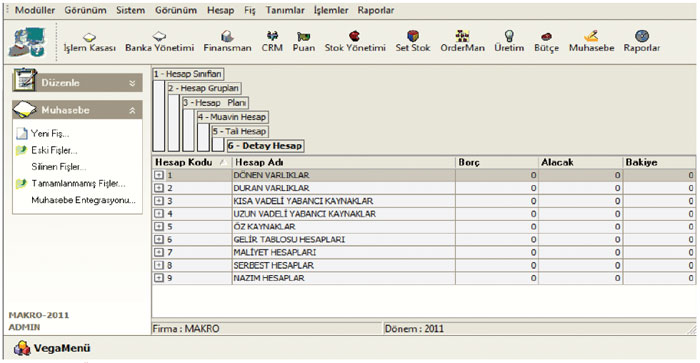The image size is (700, 363).
Task: Select the 3 - Hesap Planı level tab
Action: pyautogui.click(x=215, y=103)
